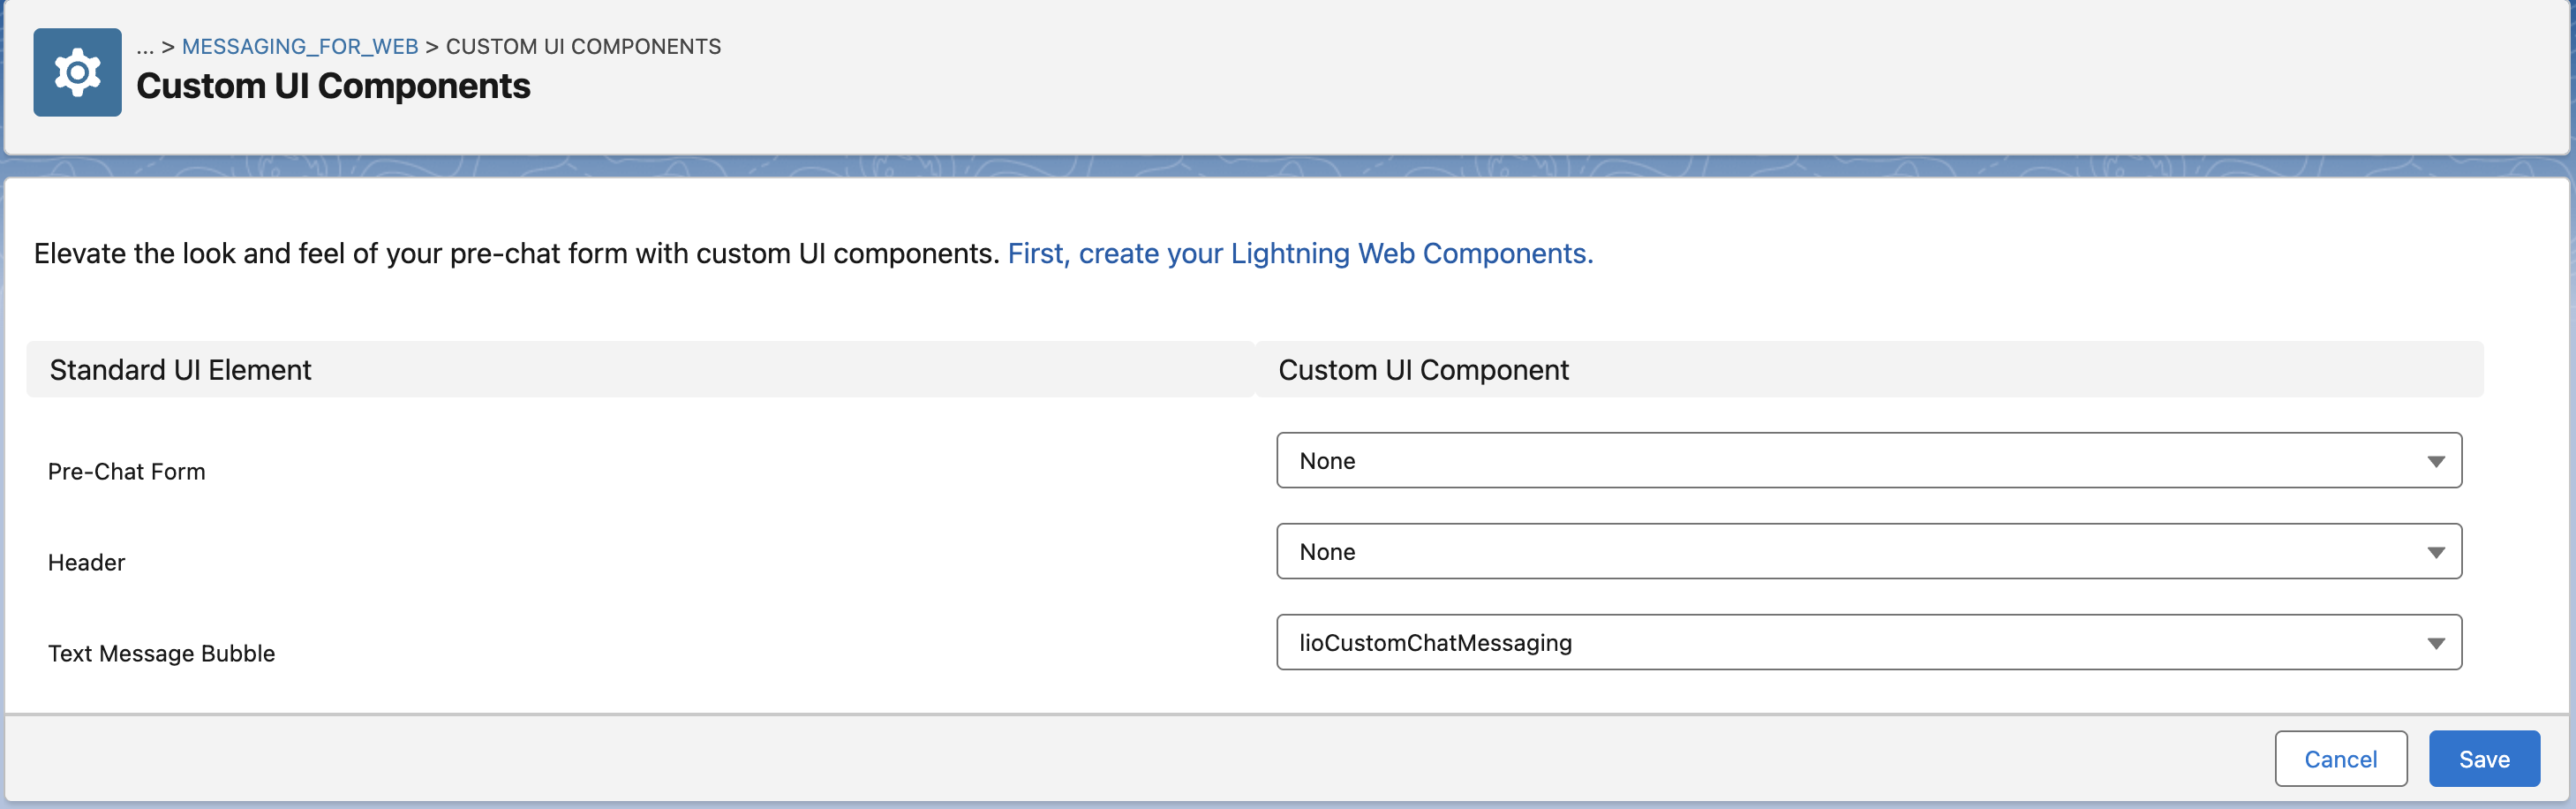Open the Header component dropdown
This screenshot has height=809, width=2576.
point(1868,551)
